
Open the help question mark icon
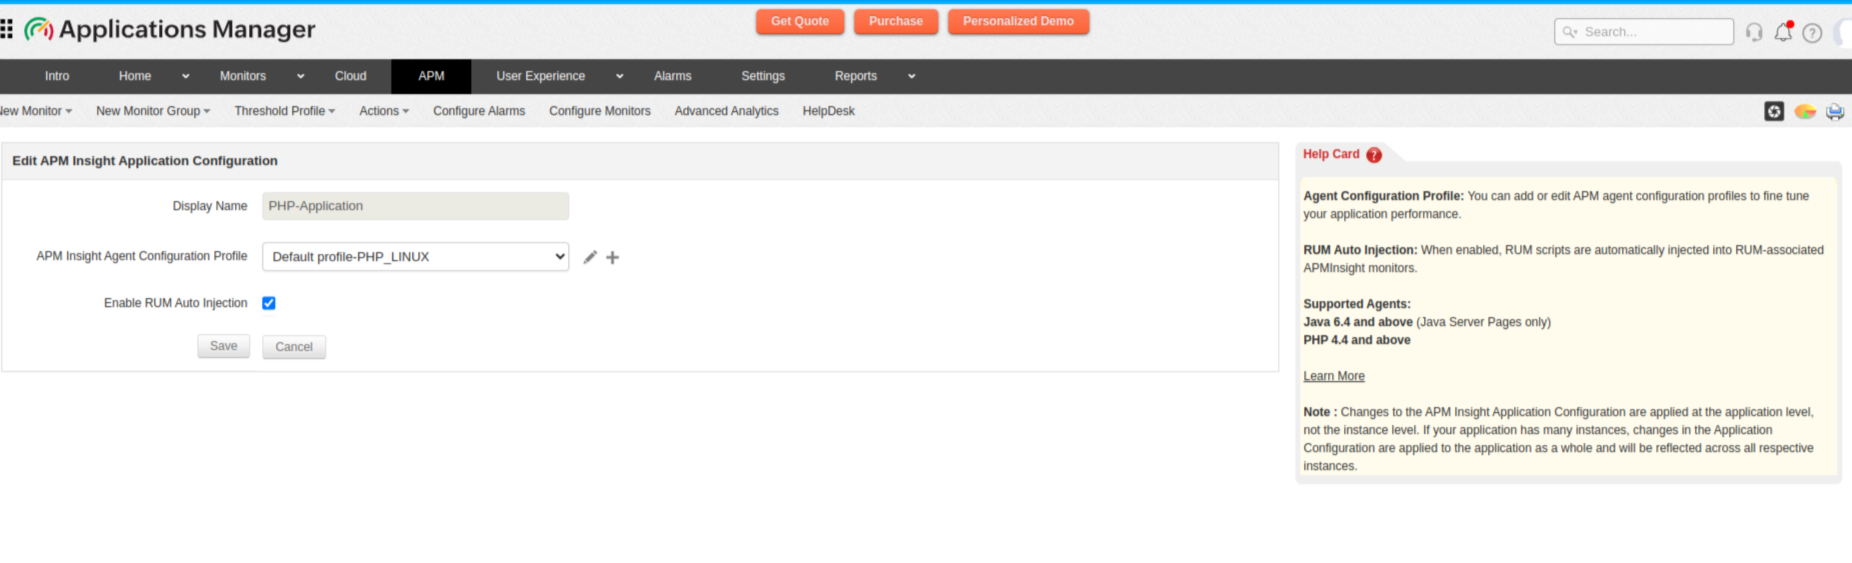[x=1812, y=33]
